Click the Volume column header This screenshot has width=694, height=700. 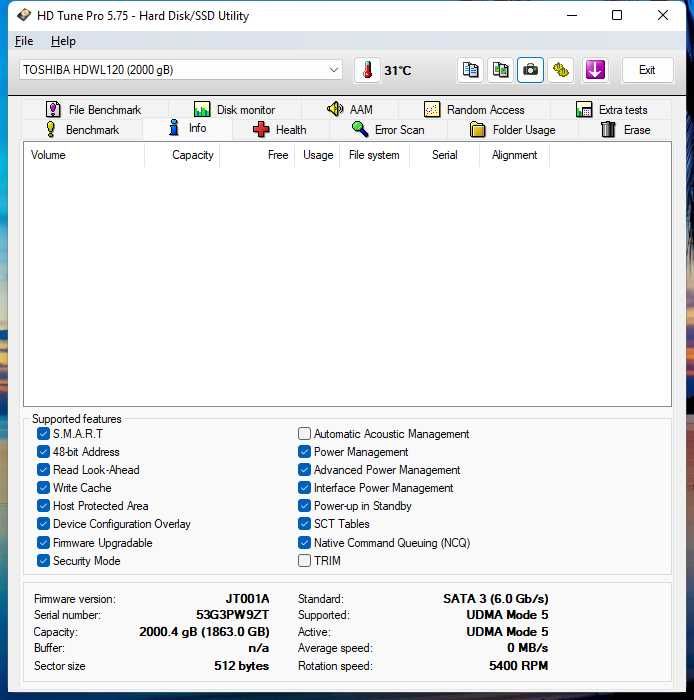pyautogui.click(x=84, y=155)
